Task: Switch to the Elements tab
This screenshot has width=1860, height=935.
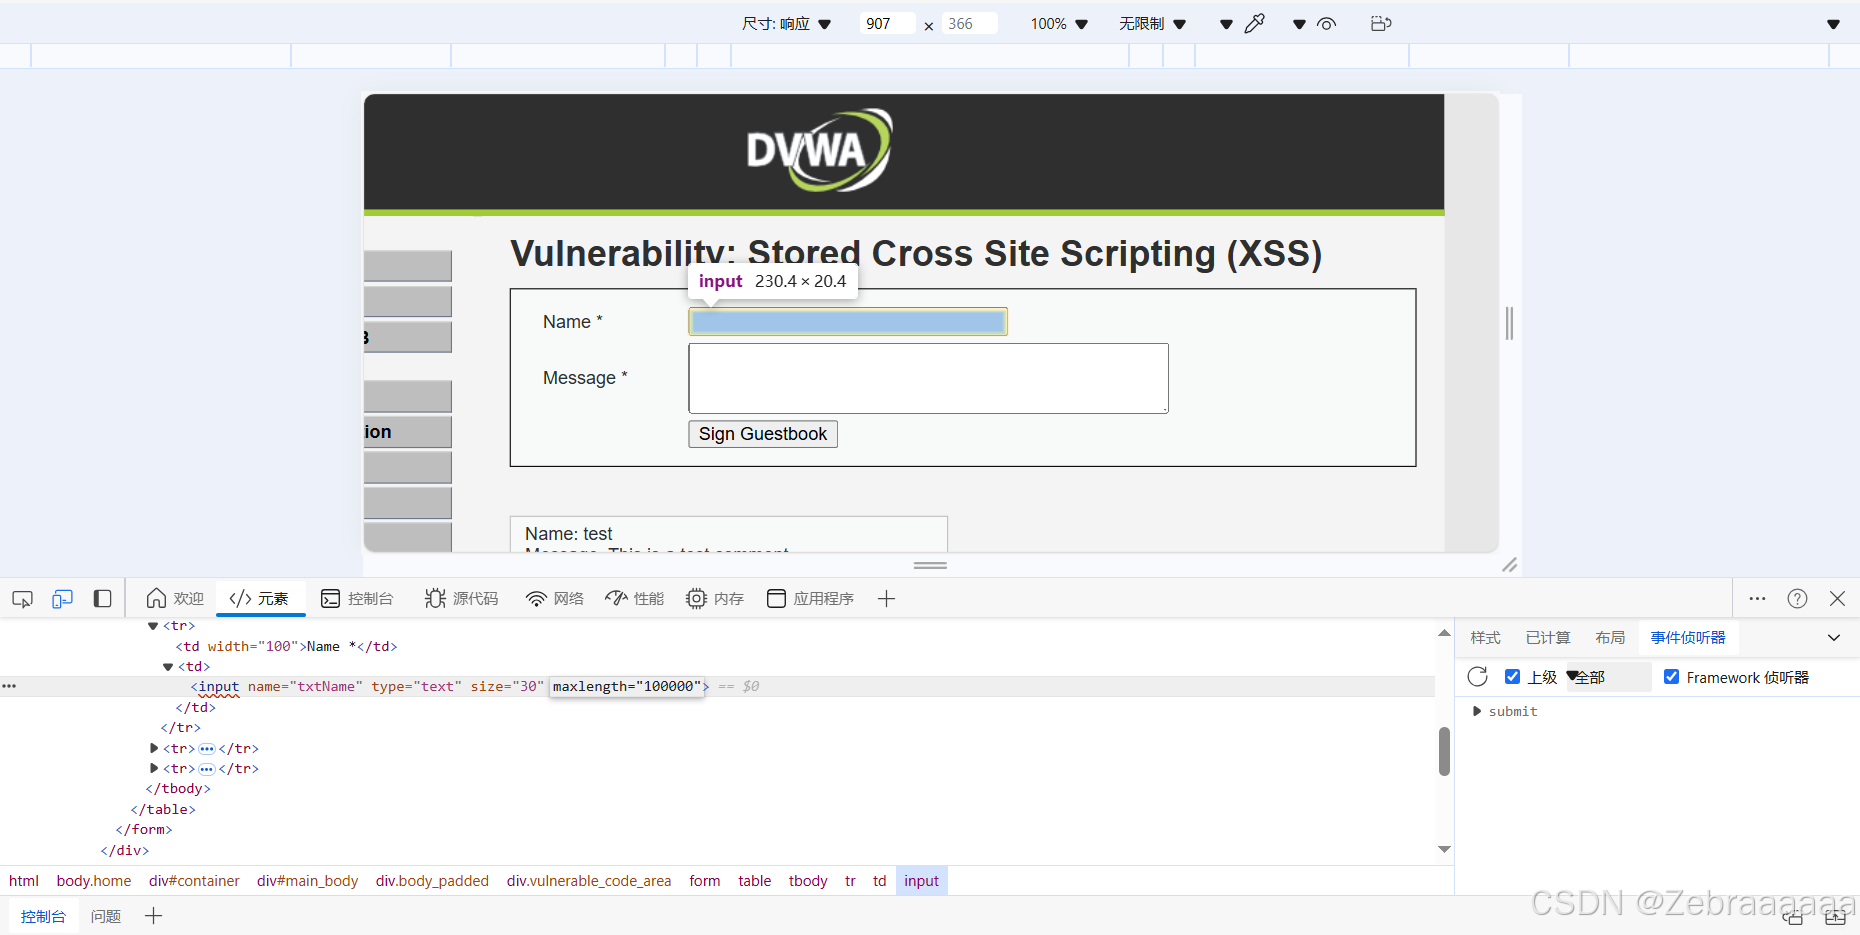Action: pos(259,598)
